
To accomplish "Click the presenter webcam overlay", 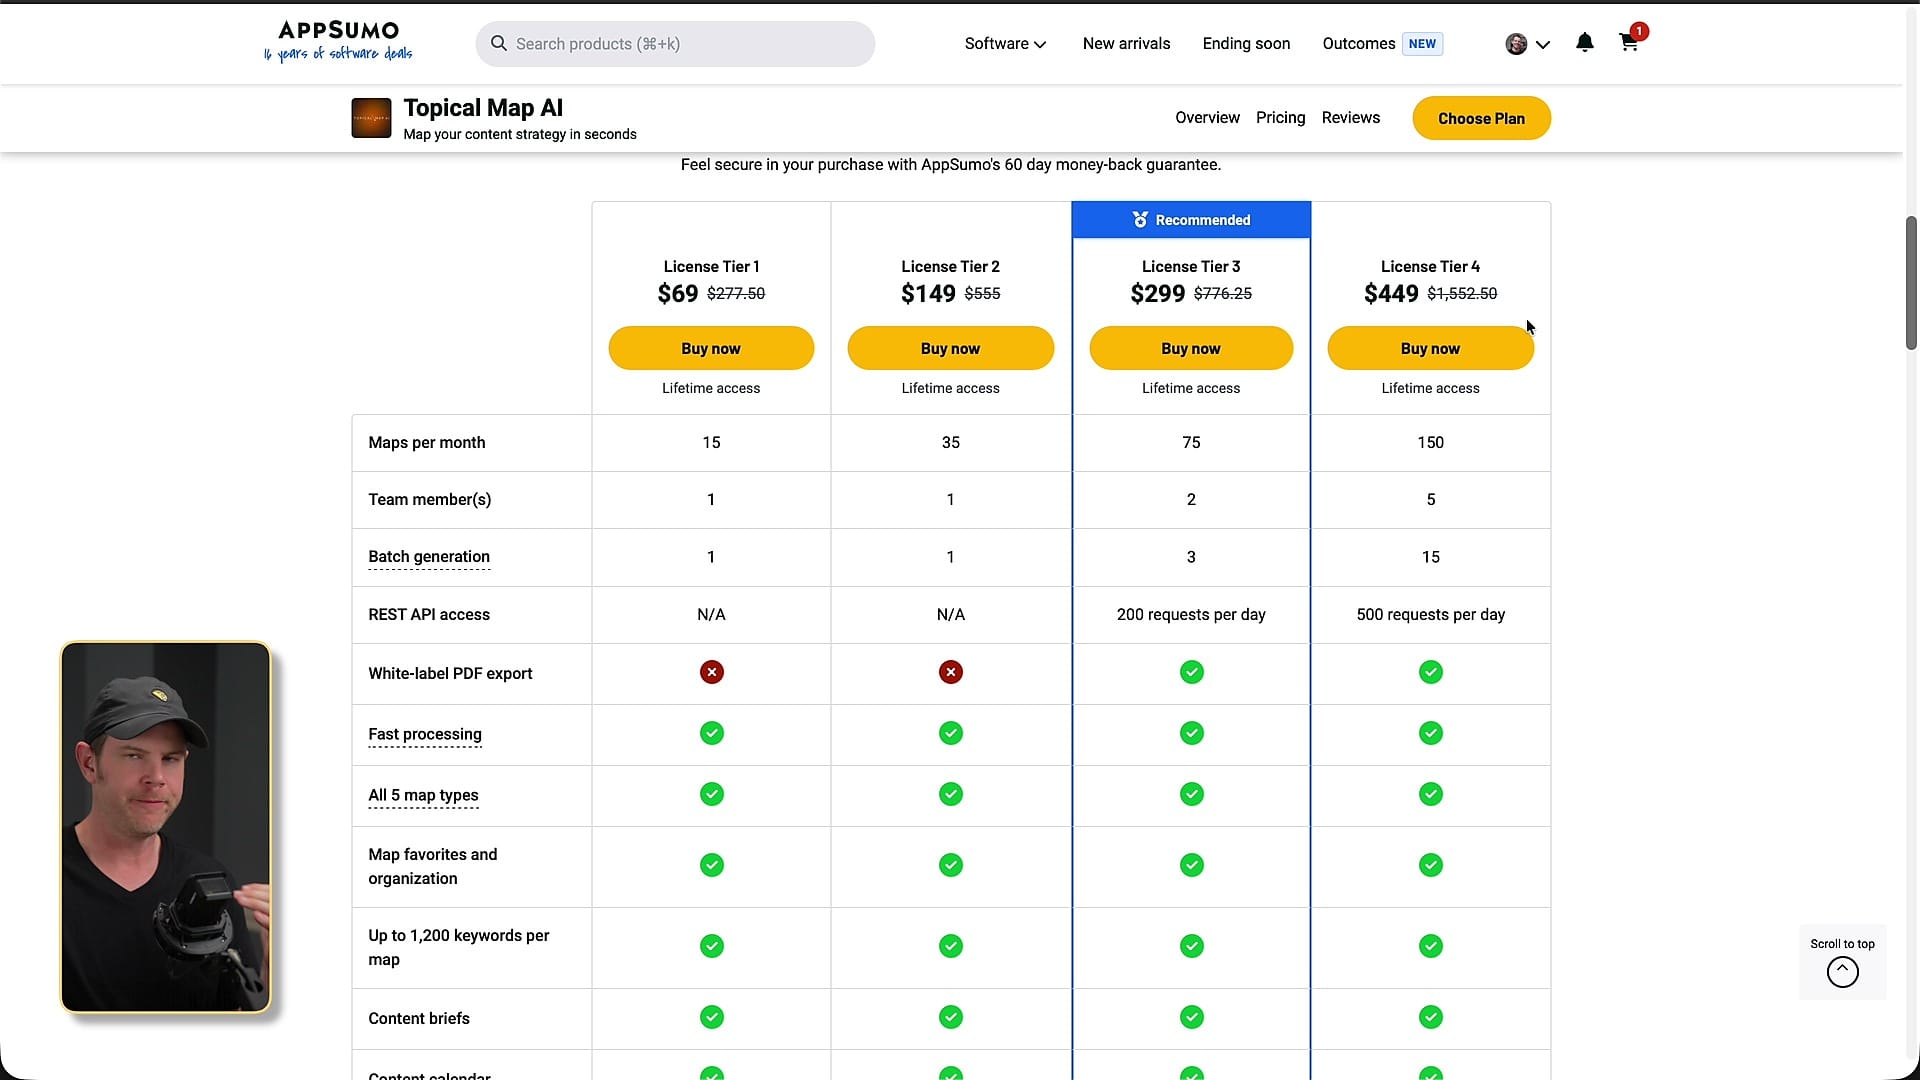I will [x=166, y=827].
